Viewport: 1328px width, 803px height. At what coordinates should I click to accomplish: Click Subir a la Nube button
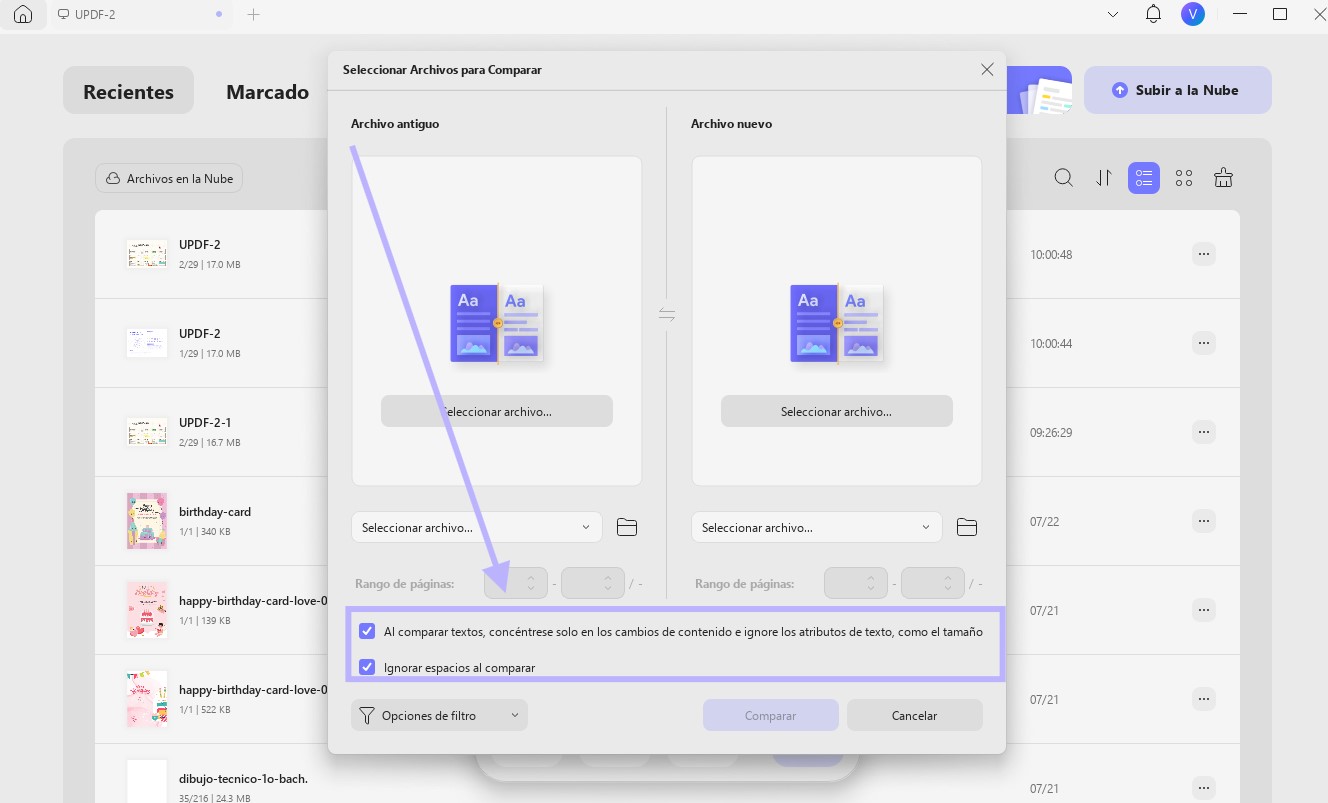(x=1178, y=90)
